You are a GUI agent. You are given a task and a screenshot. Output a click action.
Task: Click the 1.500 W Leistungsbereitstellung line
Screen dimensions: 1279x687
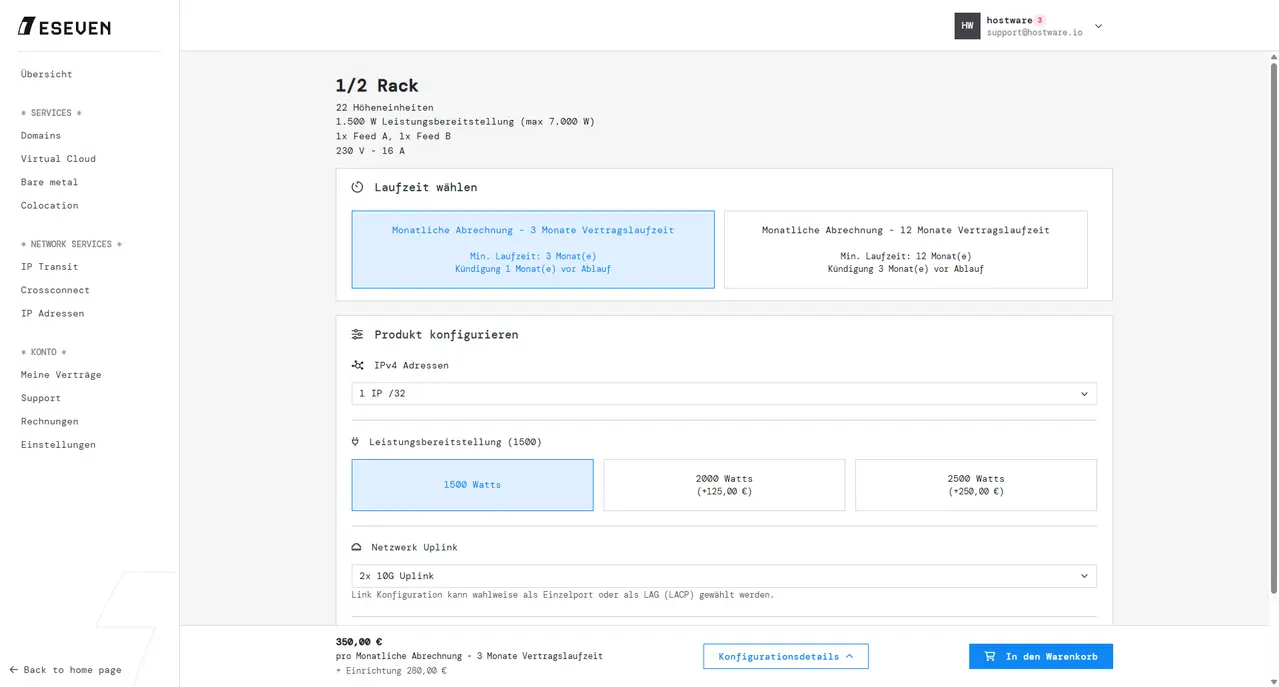465,122
